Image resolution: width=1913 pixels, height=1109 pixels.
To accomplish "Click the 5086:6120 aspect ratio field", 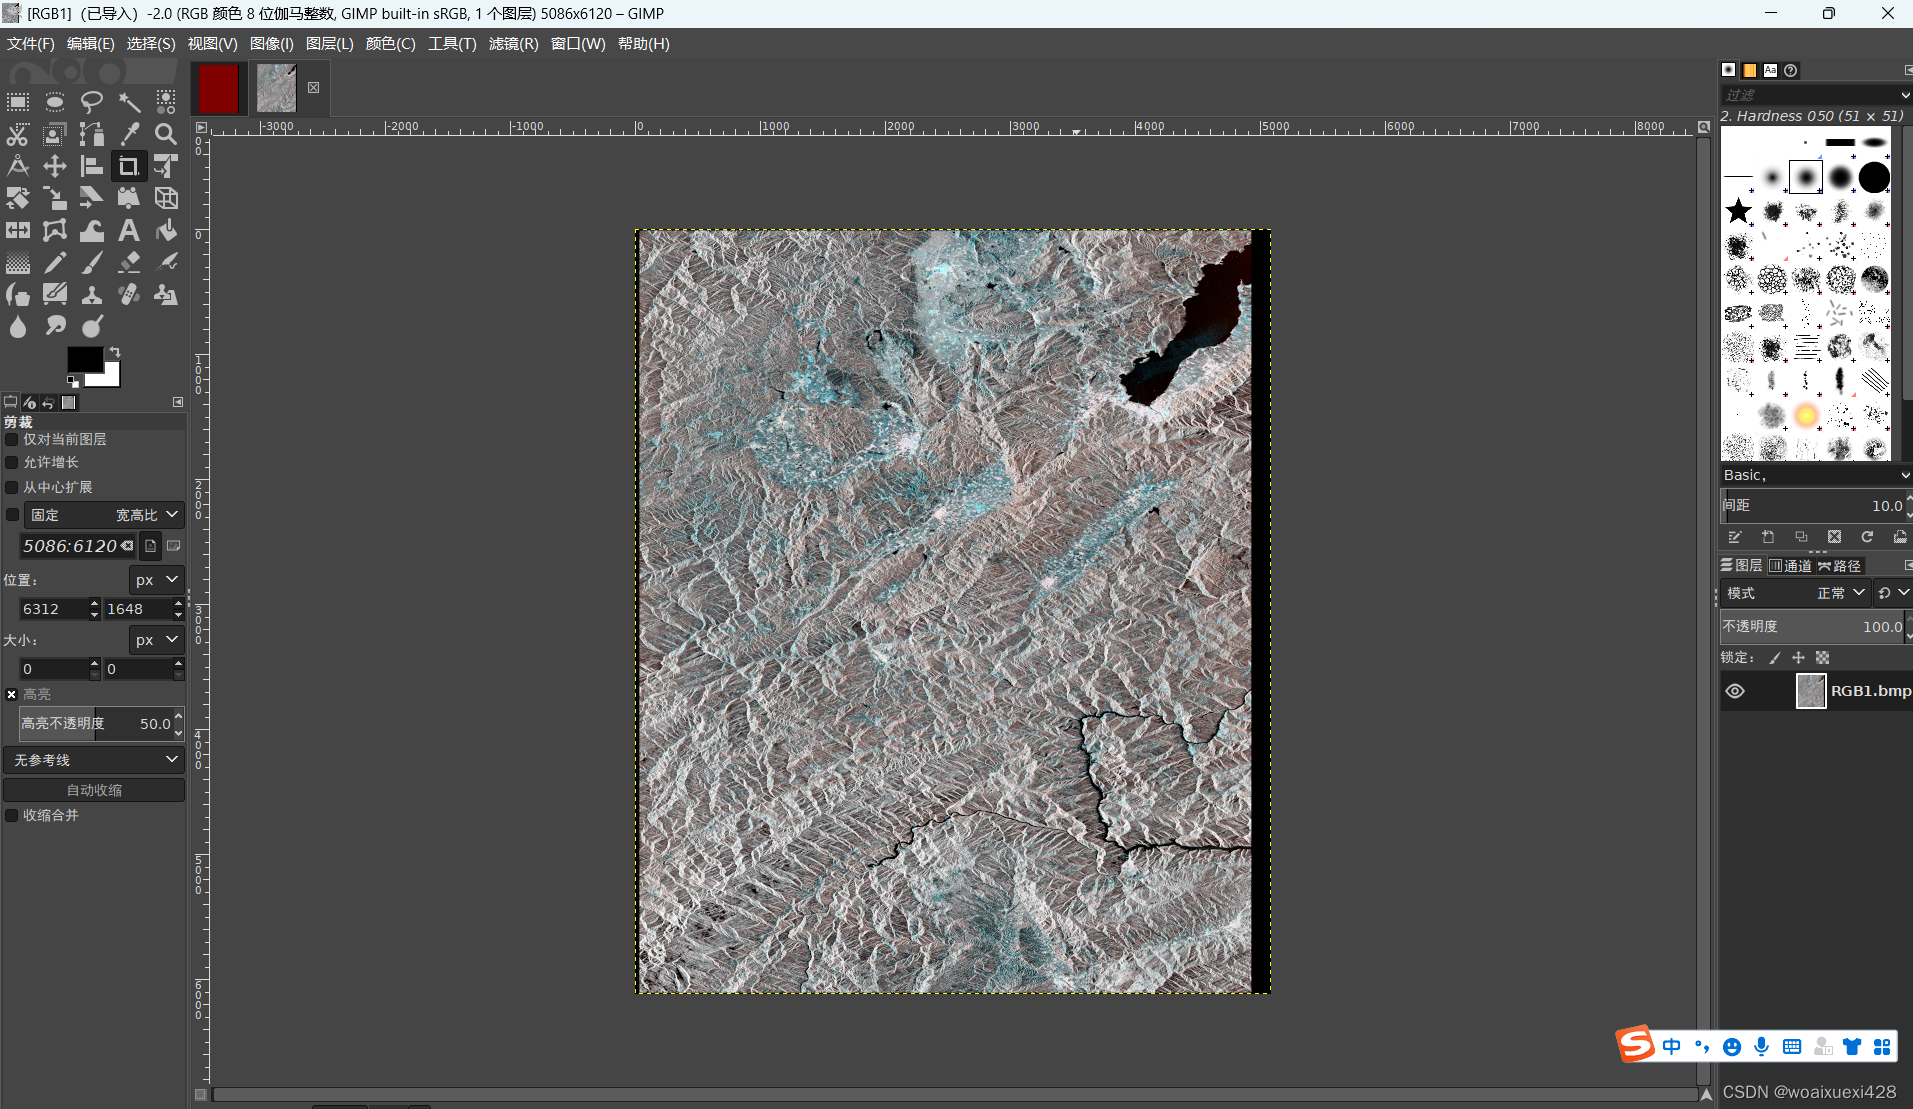I will pos(78,546).
